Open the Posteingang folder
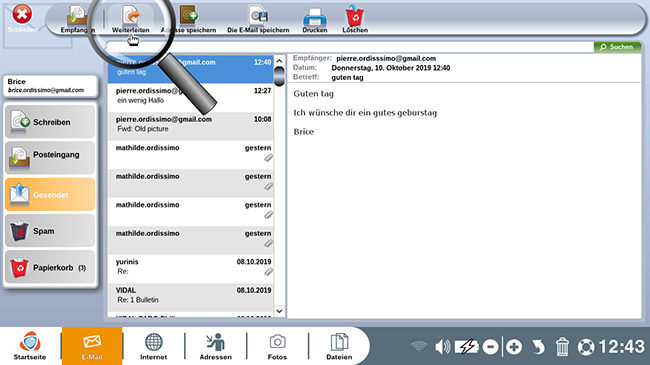Image resolution: width=650 pixels, height=365 pixels. click(50, 158)
